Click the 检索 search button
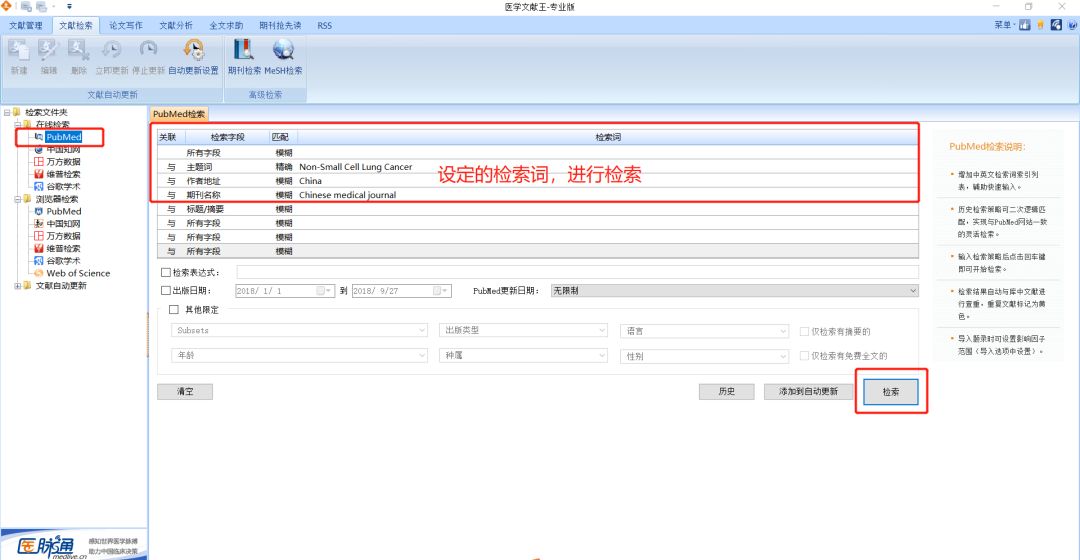 [891, 391]
